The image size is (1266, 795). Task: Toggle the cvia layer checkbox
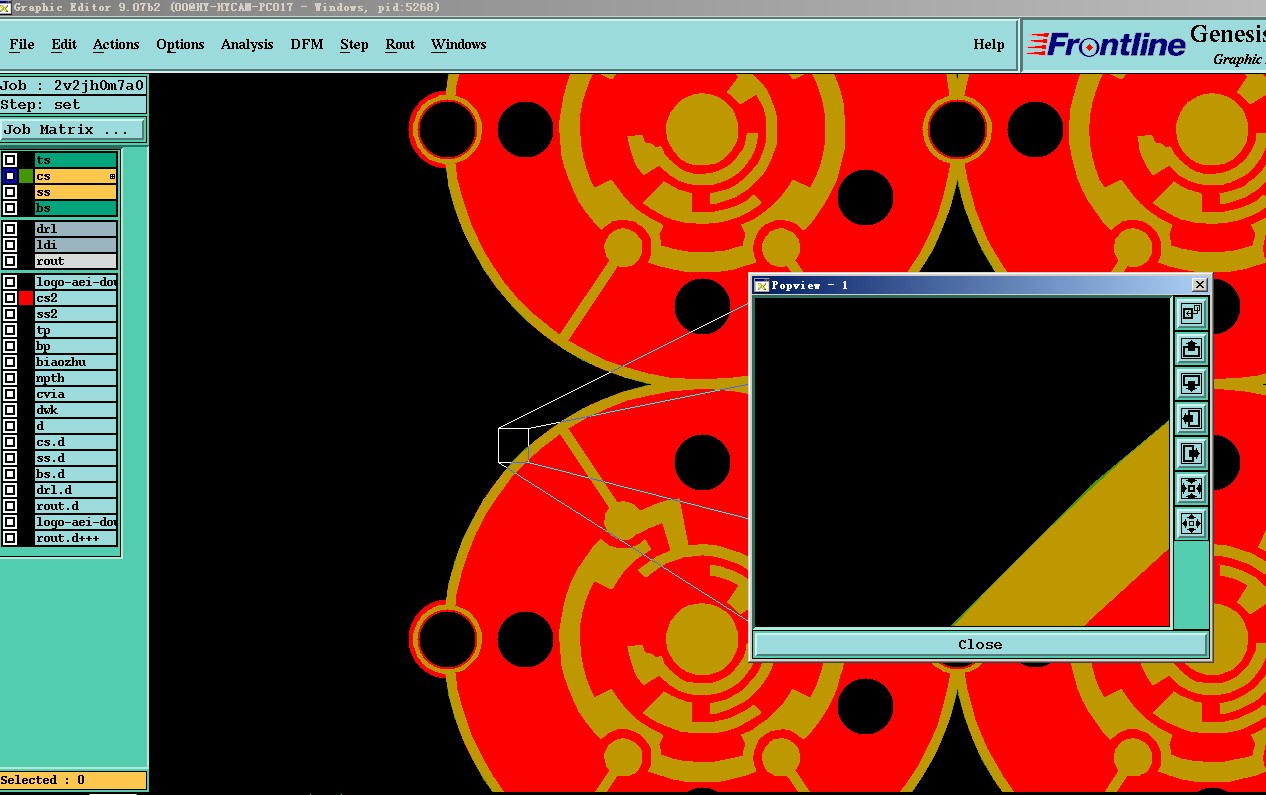[10, 394]
